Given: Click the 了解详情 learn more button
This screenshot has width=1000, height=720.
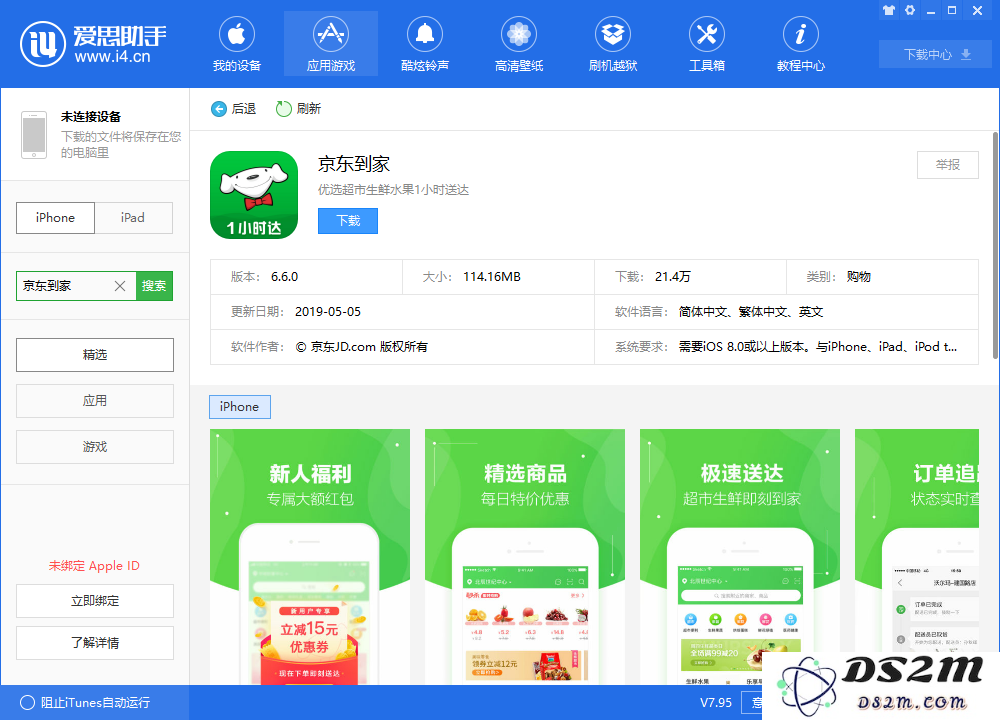Looking at the screenshot, I should tap(95, 643).
